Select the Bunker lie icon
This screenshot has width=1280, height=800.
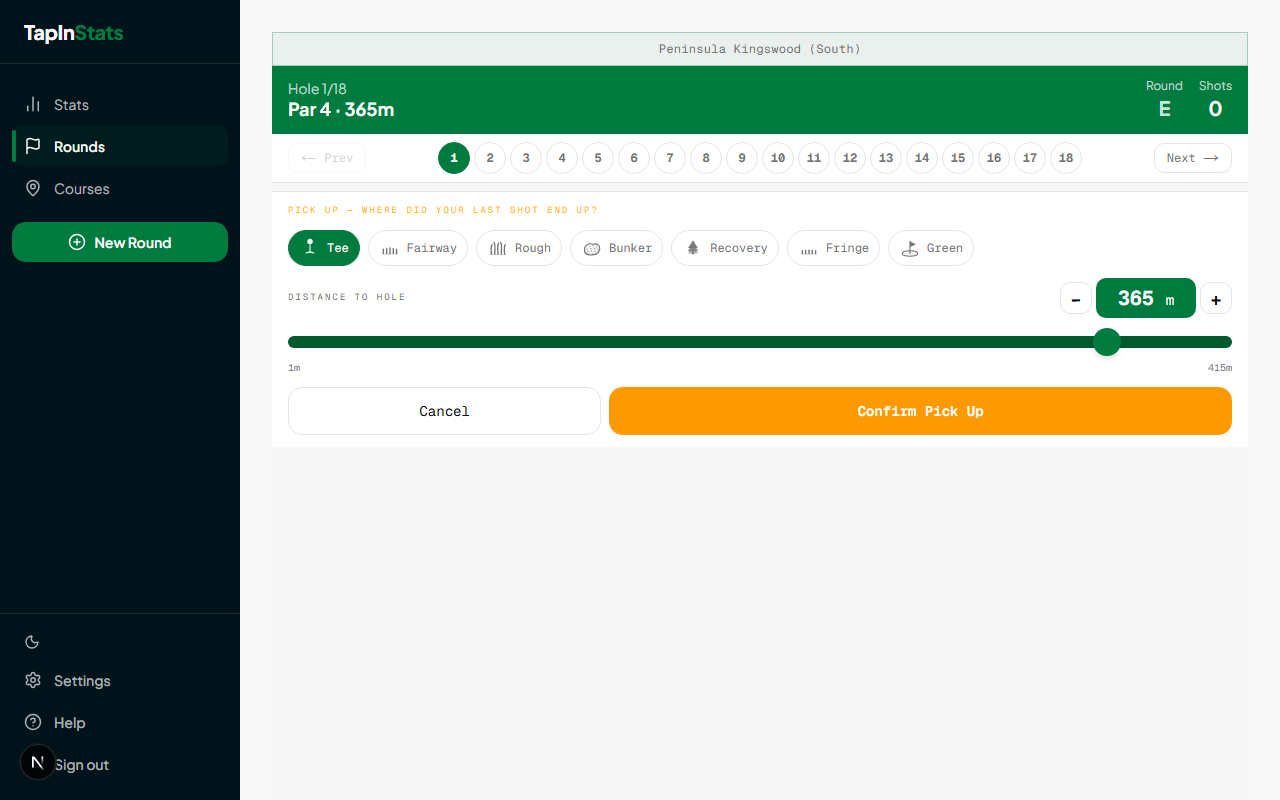[x=594, y=248]
